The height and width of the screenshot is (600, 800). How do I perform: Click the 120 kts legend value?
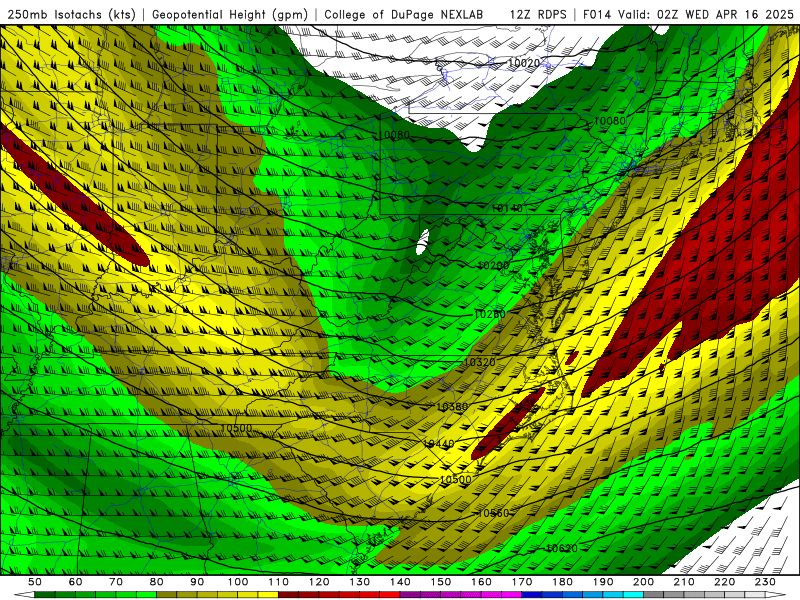click(319, 582)
